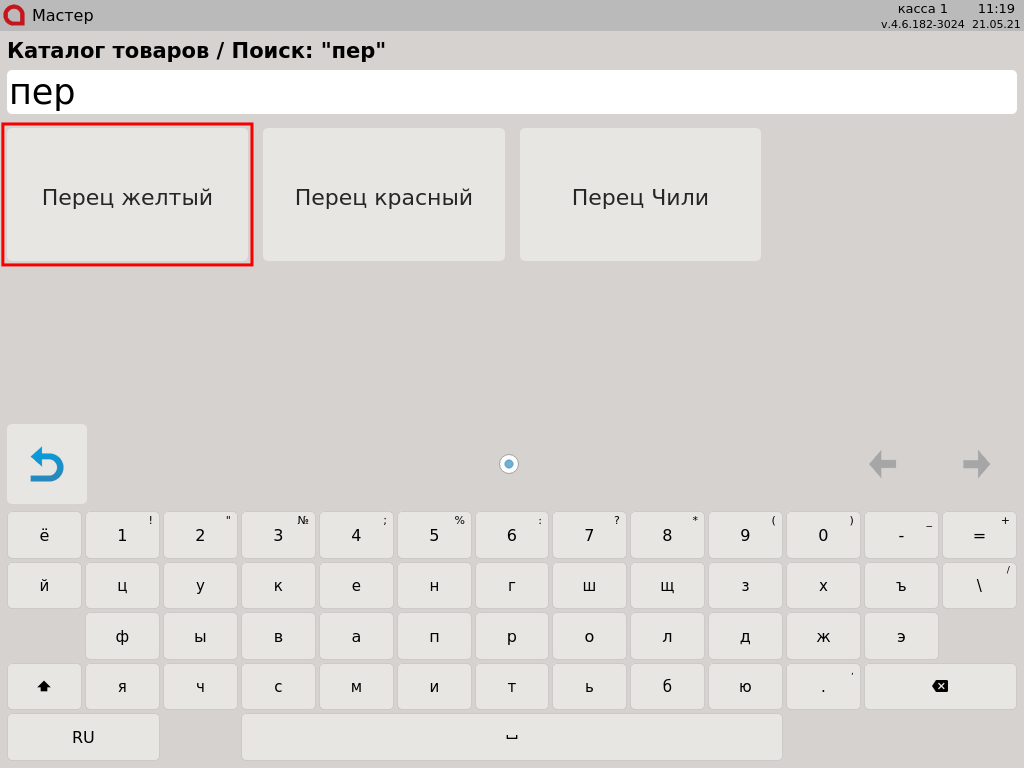Type letter е on the keyboard
Viewport: 1024px width, 768px height.
tap(356, 586)
